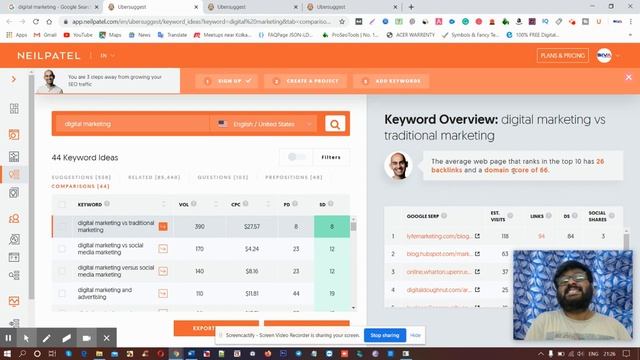This screenshot has width=640, height=360.
Task: Click the info icon beside SD header
Action: click(331, 204)
